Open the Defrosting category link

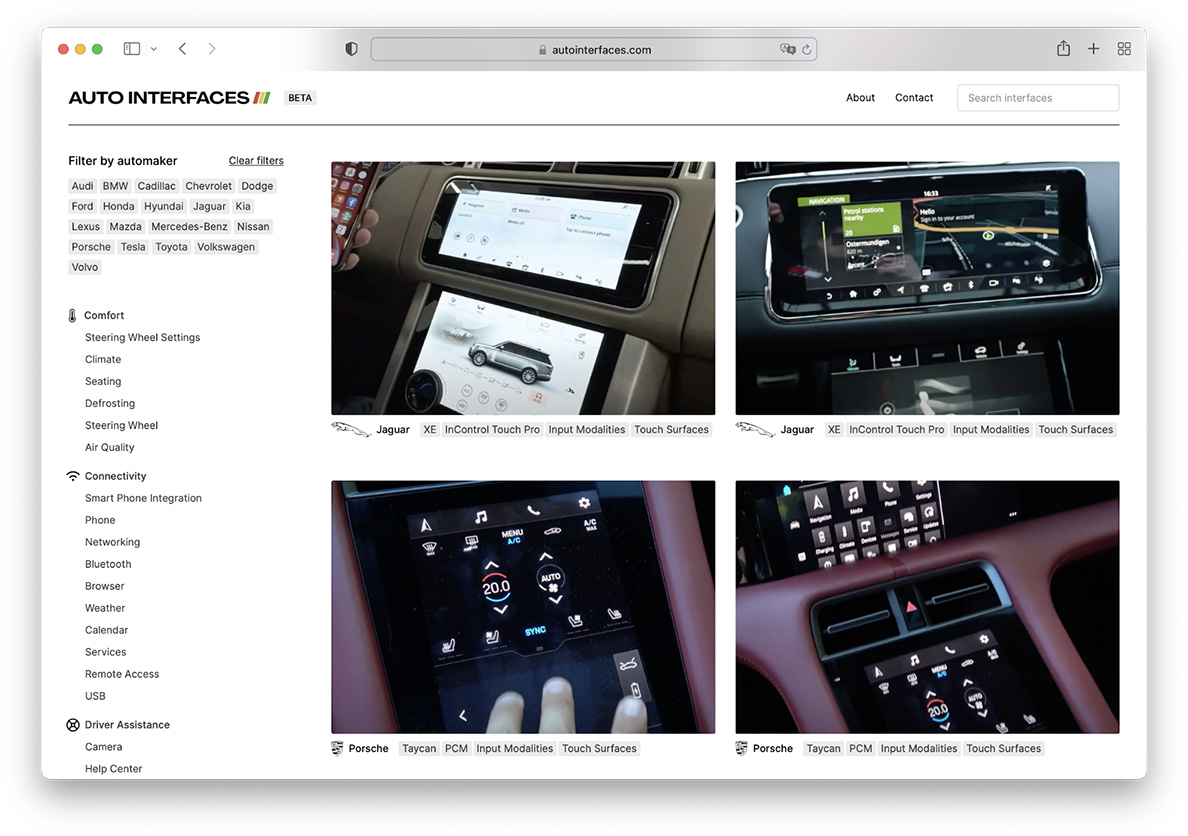pos(110,403)
